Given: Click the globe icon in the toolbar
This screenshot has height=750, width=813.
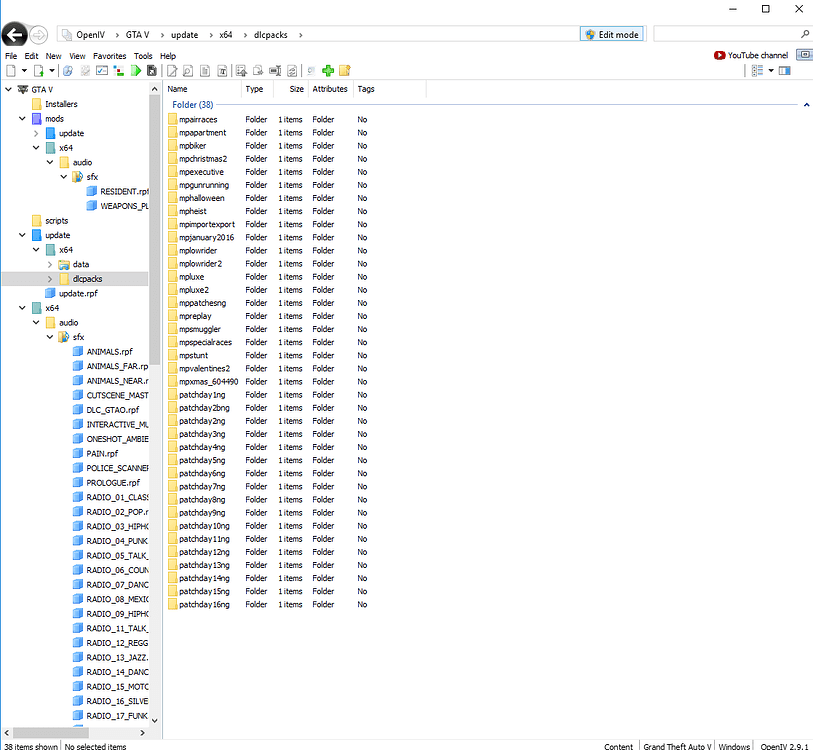Looking at the screenshot, I should pyautogui.click(x=67, y=71).
